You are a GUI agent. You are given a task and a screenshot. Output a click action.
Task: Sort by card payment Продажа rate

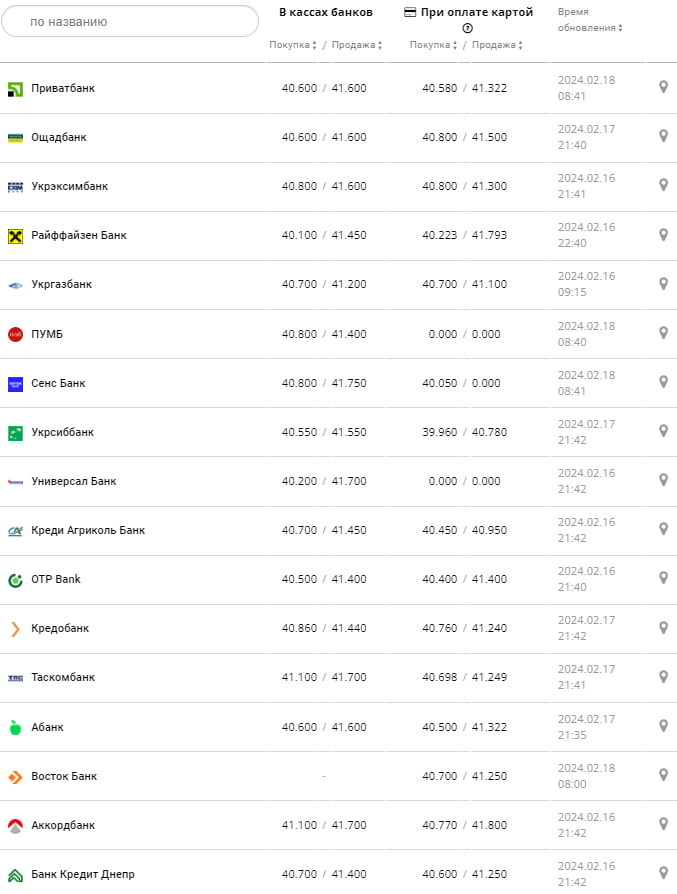coord(496,45)
